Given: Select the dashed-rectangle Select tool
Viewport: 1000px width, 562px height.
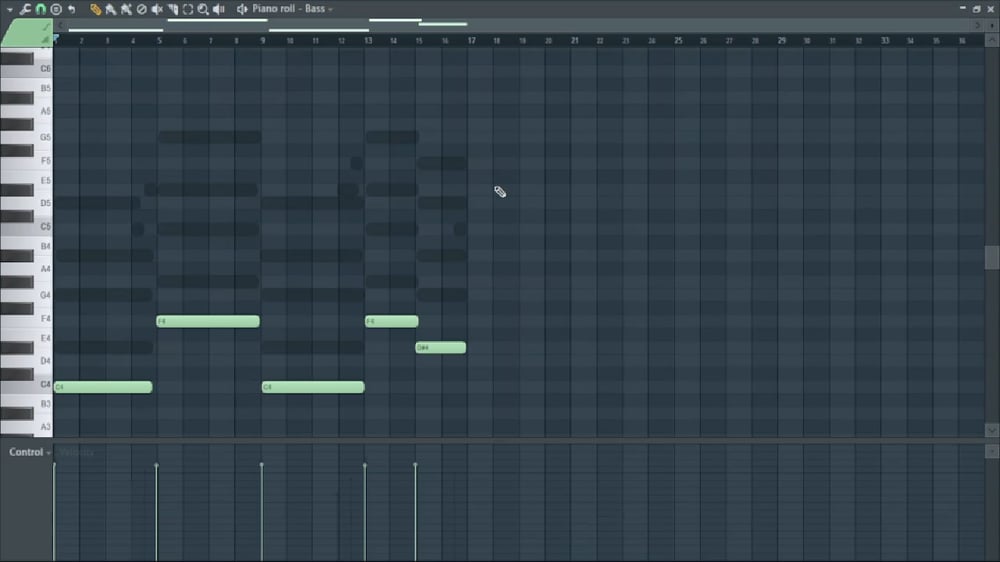Looking at the screenshot, I should (188, 9).
